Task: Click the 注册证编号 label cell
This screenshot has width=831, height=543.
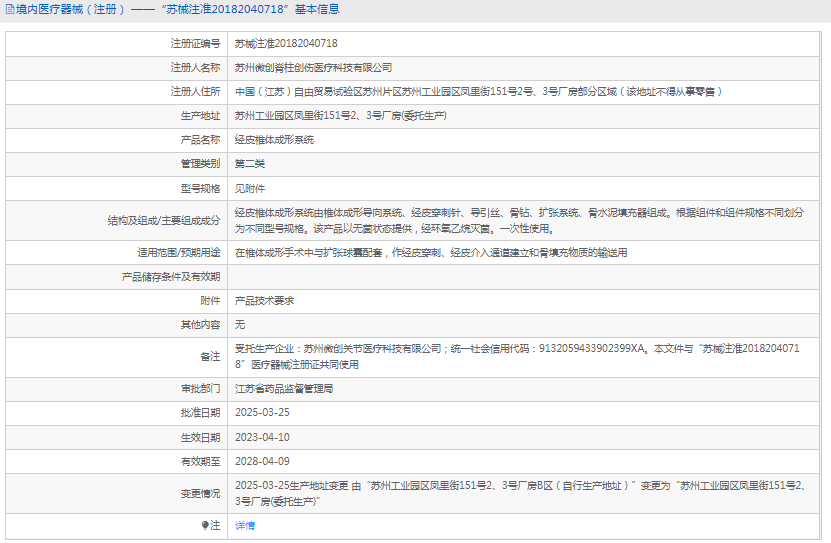Action: coord(195,43)
